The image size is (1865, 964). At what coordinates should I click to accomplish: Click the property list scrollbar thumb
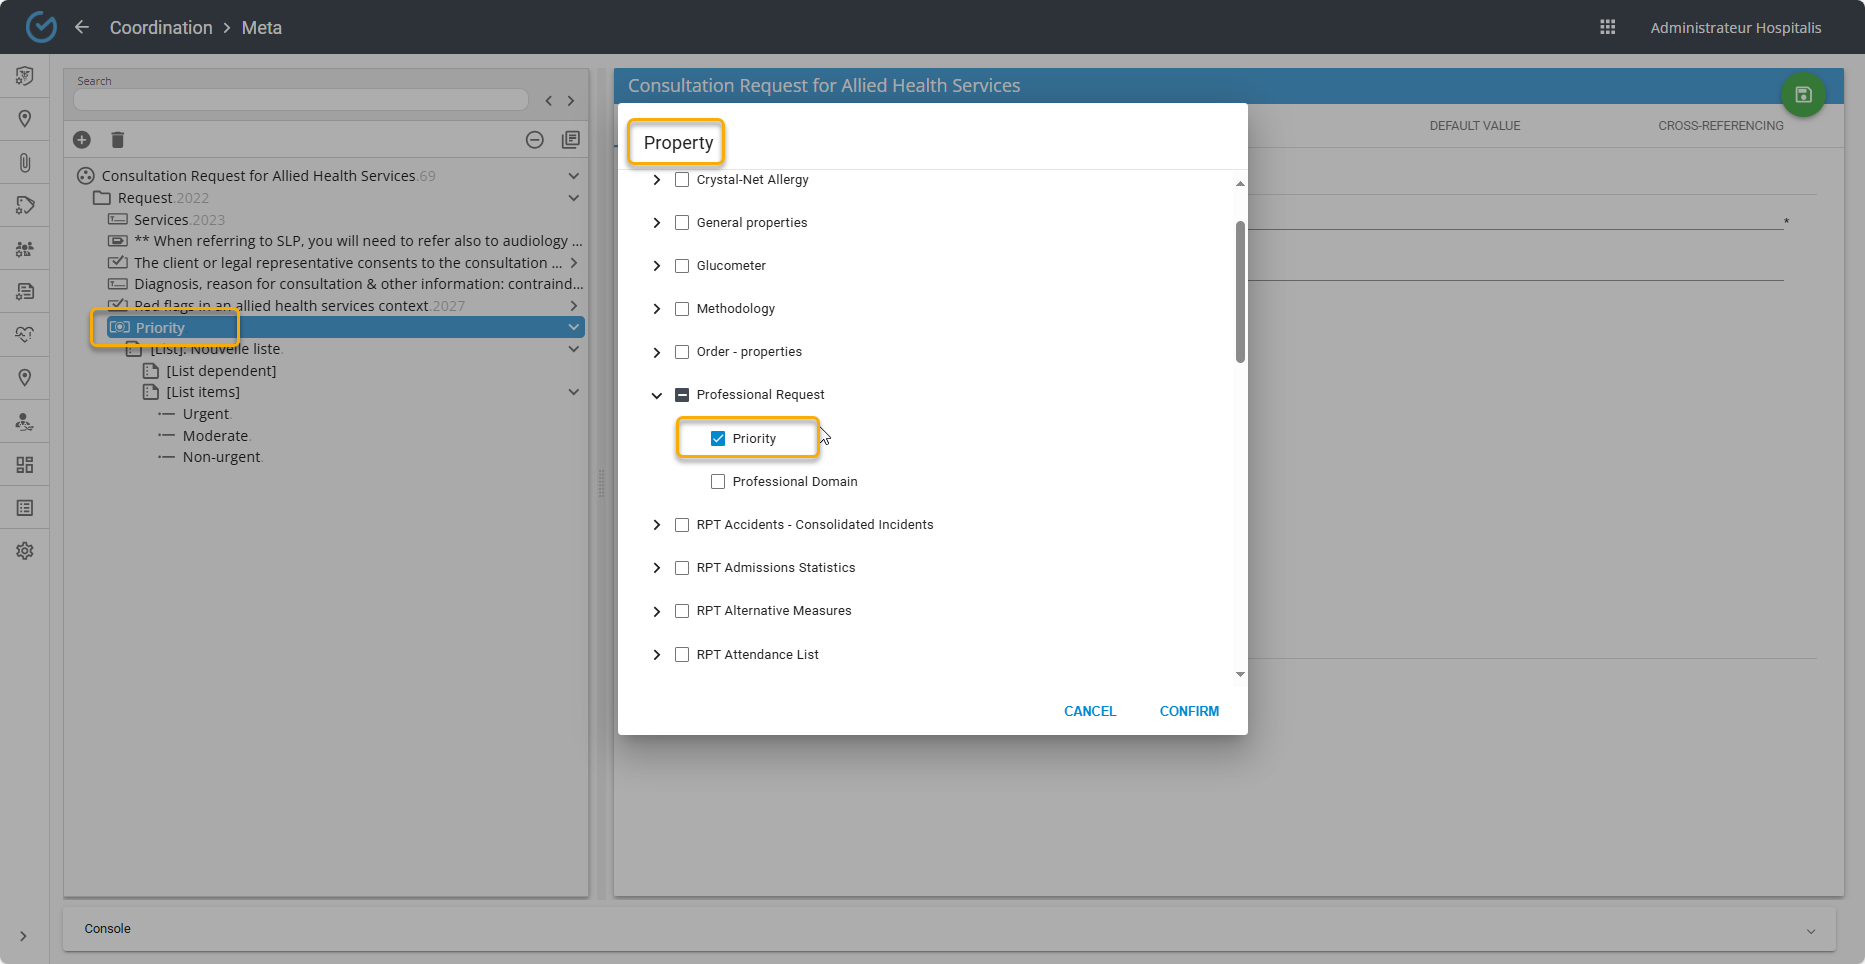pos(1240,290)
